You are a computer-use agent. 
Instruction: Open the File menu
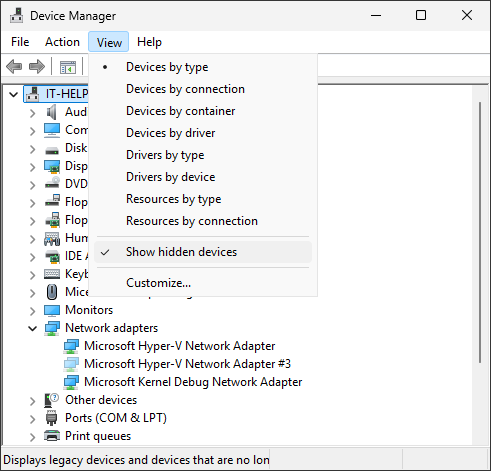20,42
